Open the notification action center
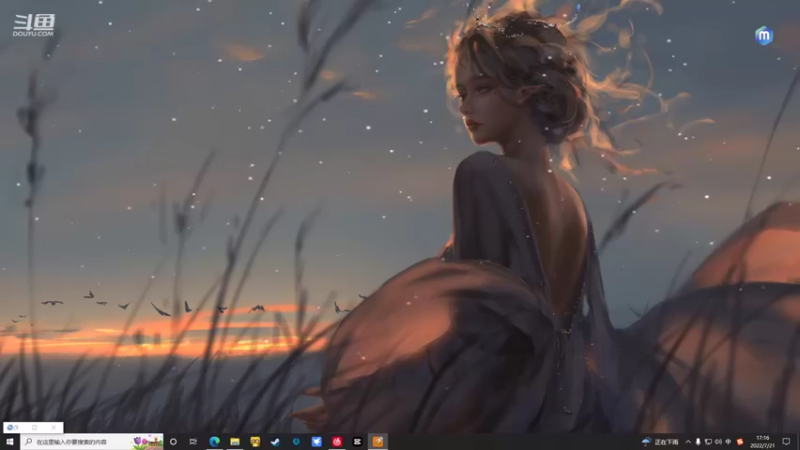The width and height of the screenshot is (800, 450). tap(786, 442)
